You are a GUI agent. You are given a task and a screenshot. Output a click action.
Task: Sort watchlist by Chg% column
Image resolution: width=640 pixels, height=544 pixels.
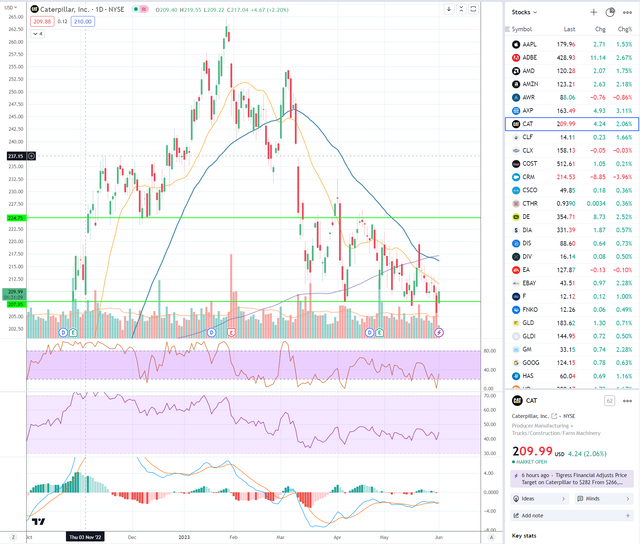pyautogui.click(x=624, y=29)
